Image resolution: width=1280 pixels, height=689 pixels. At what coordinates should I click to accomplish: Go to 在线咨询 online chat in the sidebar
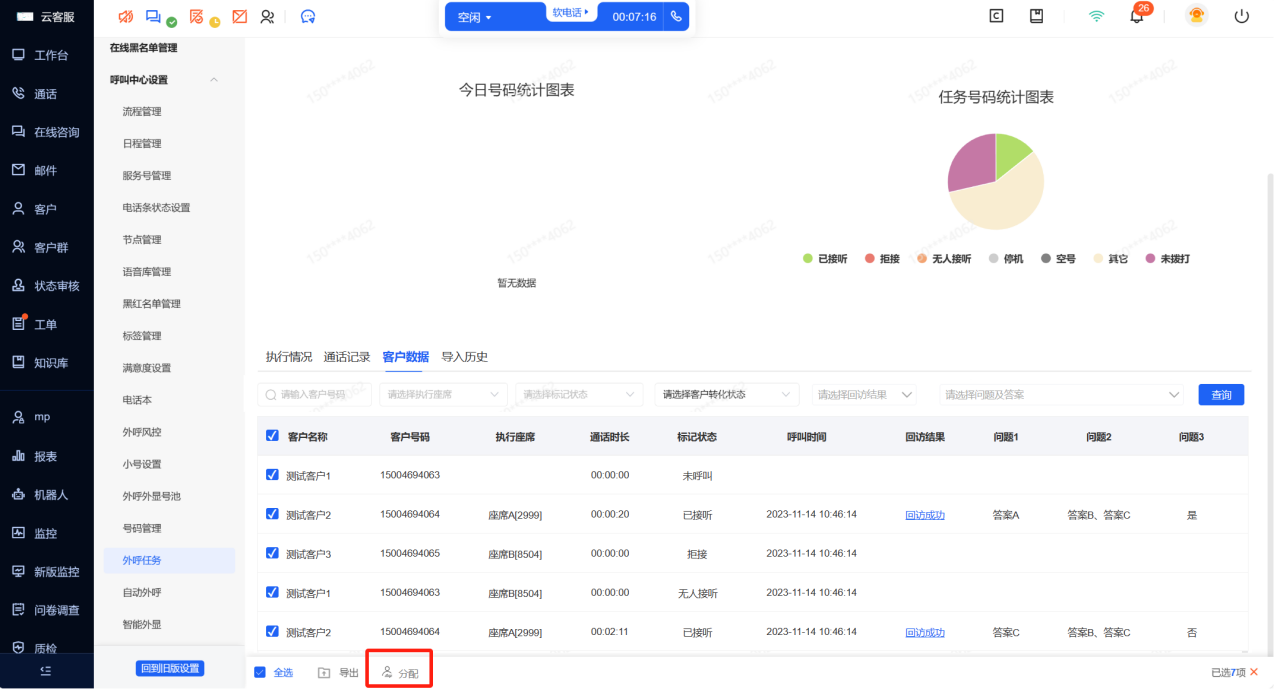point(46,132)
